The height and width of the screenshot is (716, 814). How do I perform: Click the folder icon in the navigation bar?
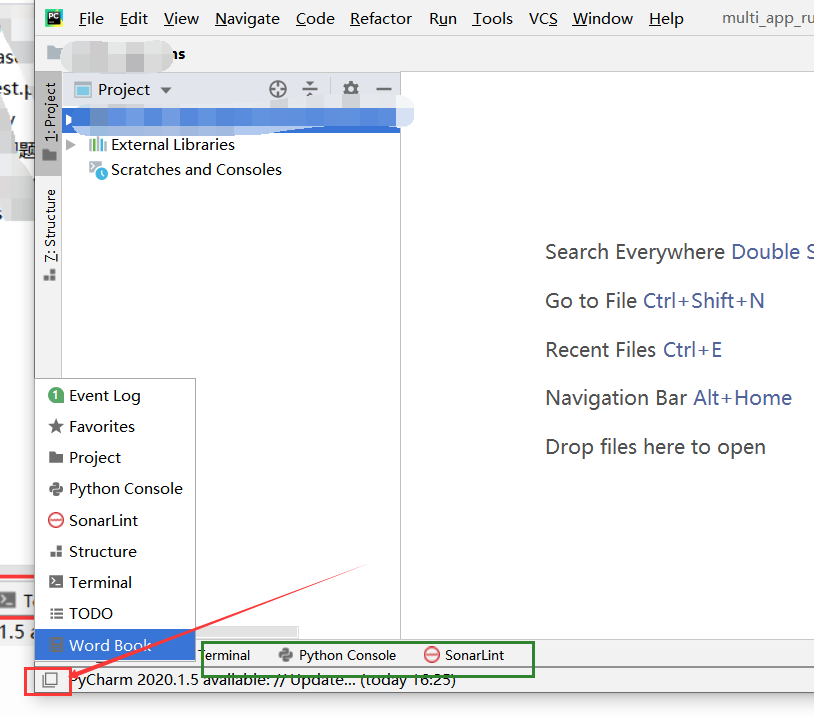tap(54, 52)
